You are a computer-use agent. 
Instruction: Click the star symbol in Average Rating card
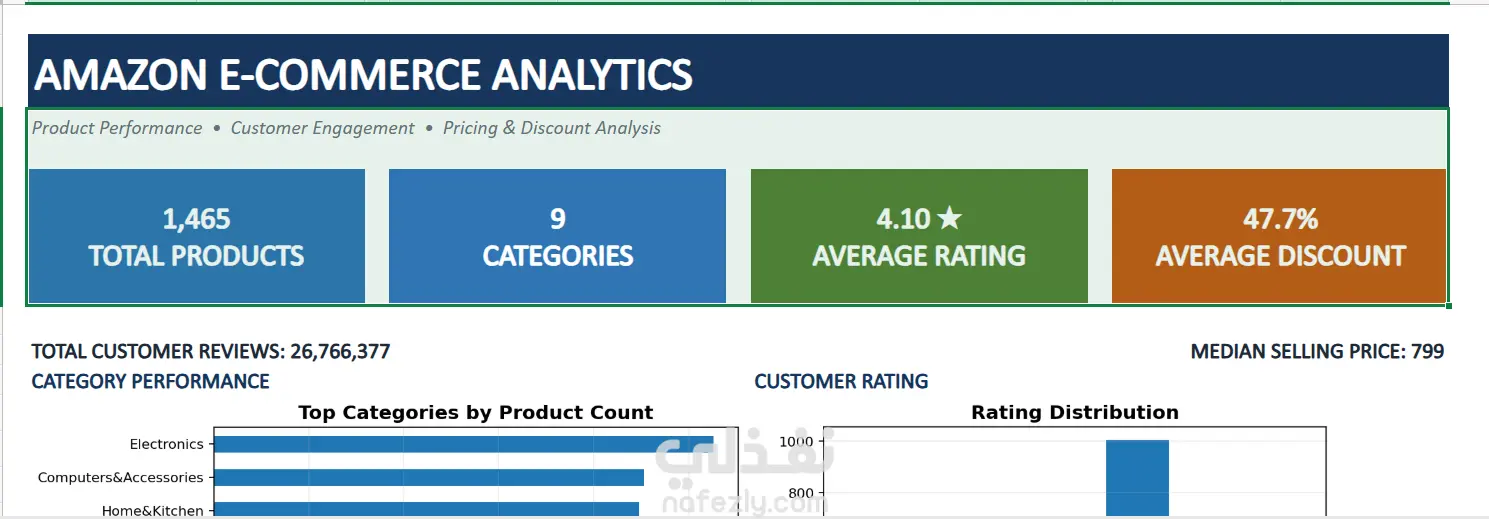(x=950, y=218)
